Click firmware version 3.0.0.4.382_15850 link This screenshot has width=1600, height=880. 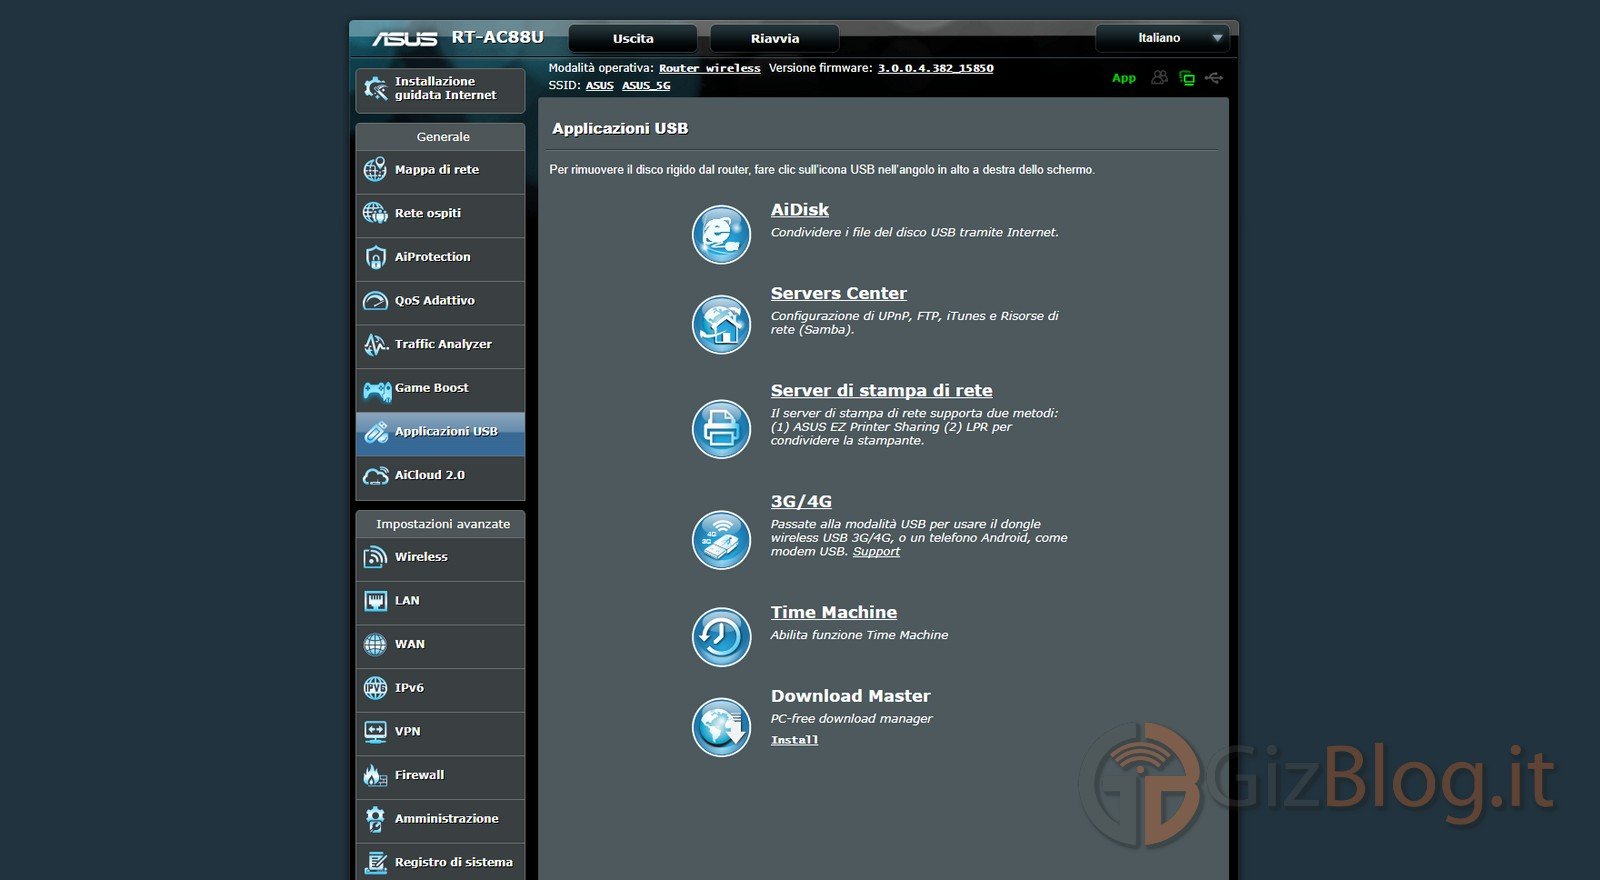[936, 68]
